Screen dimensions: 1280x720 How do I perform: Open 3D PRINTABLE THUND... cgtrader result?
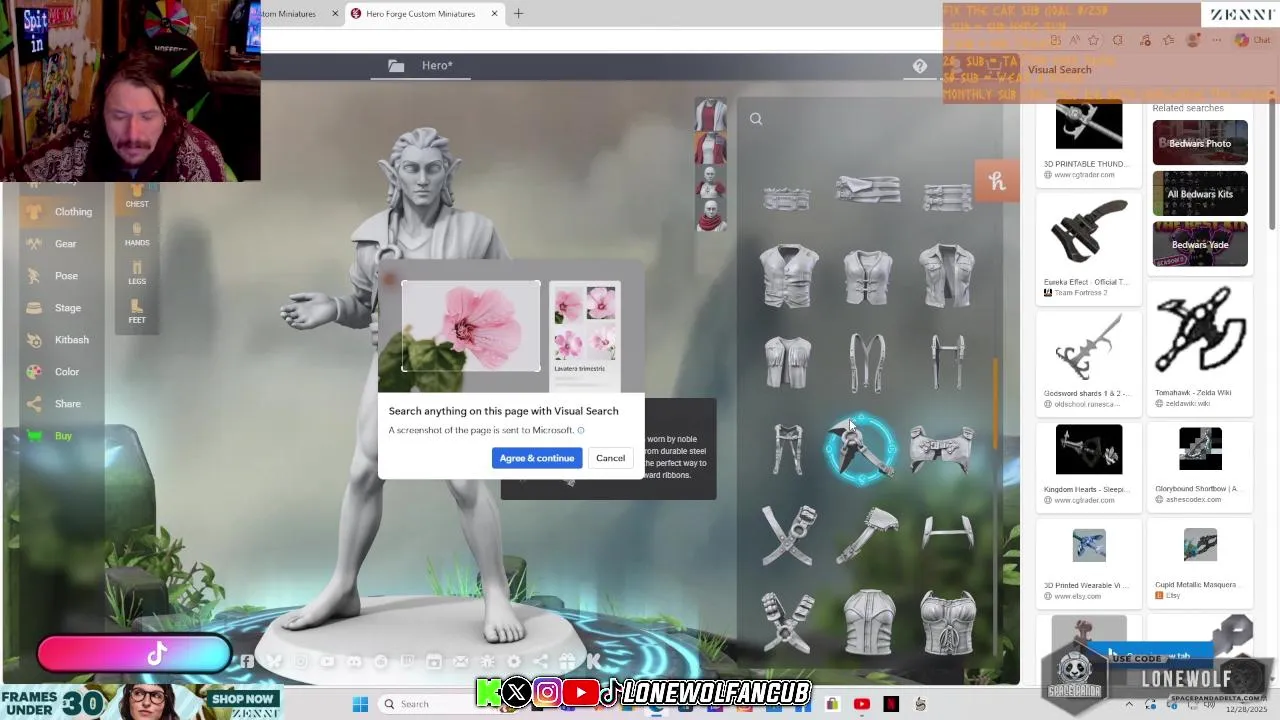click(1088, 141)
